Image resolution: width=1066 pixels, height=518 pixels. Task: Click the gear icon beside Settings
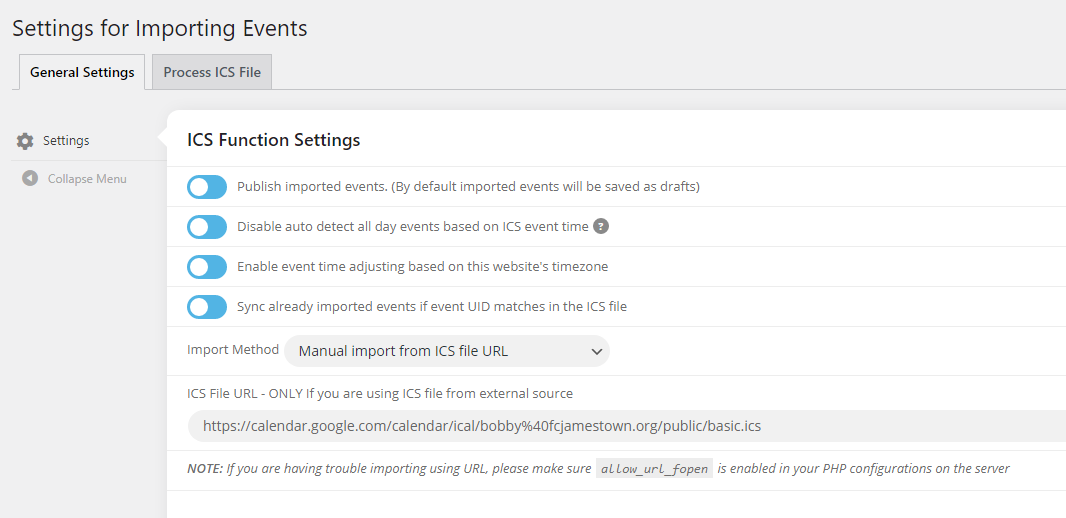pos(25,141)
